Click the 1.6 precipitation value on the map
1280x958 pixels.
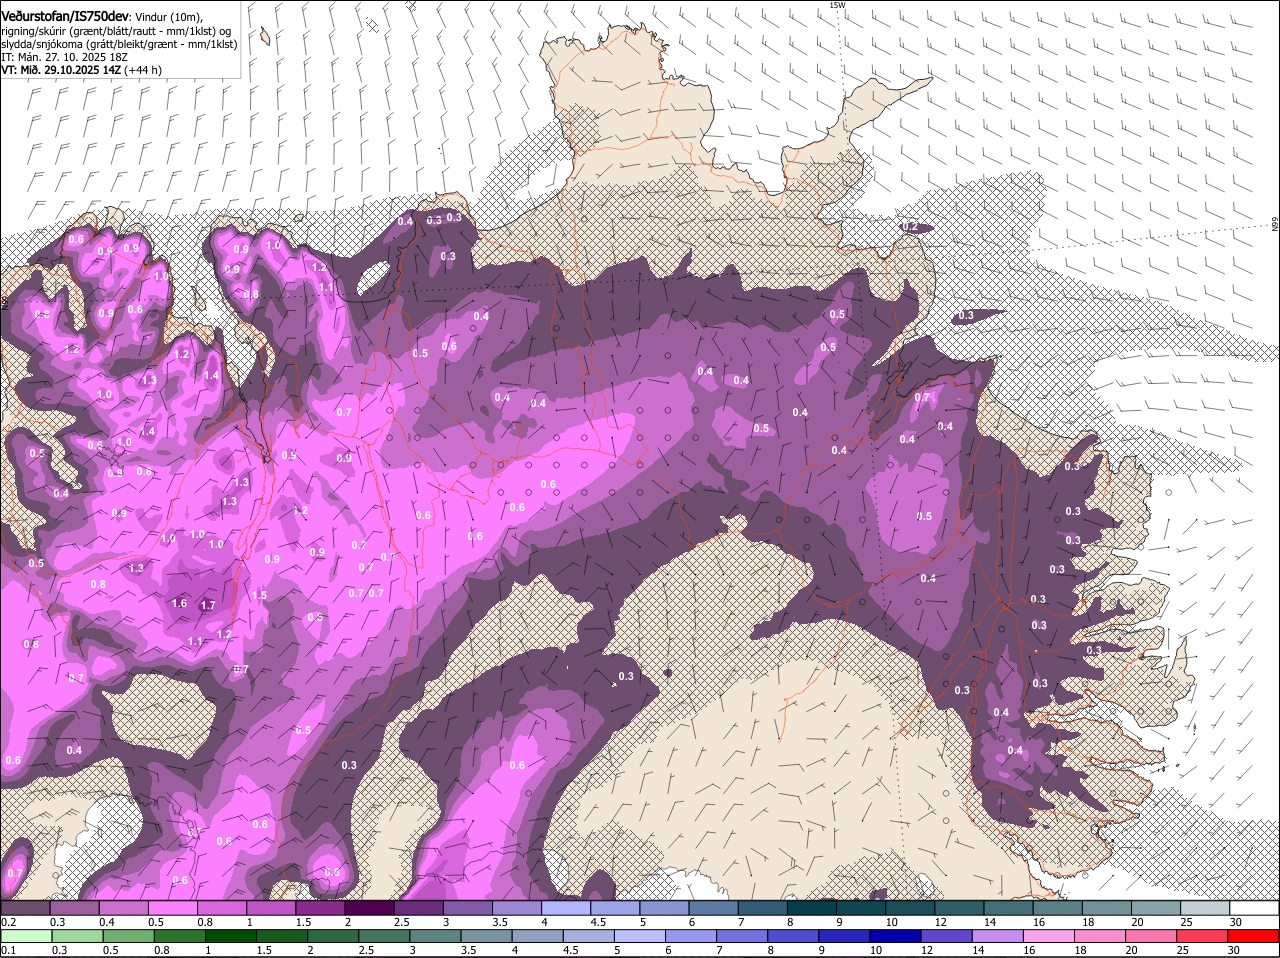coord(179,603)
